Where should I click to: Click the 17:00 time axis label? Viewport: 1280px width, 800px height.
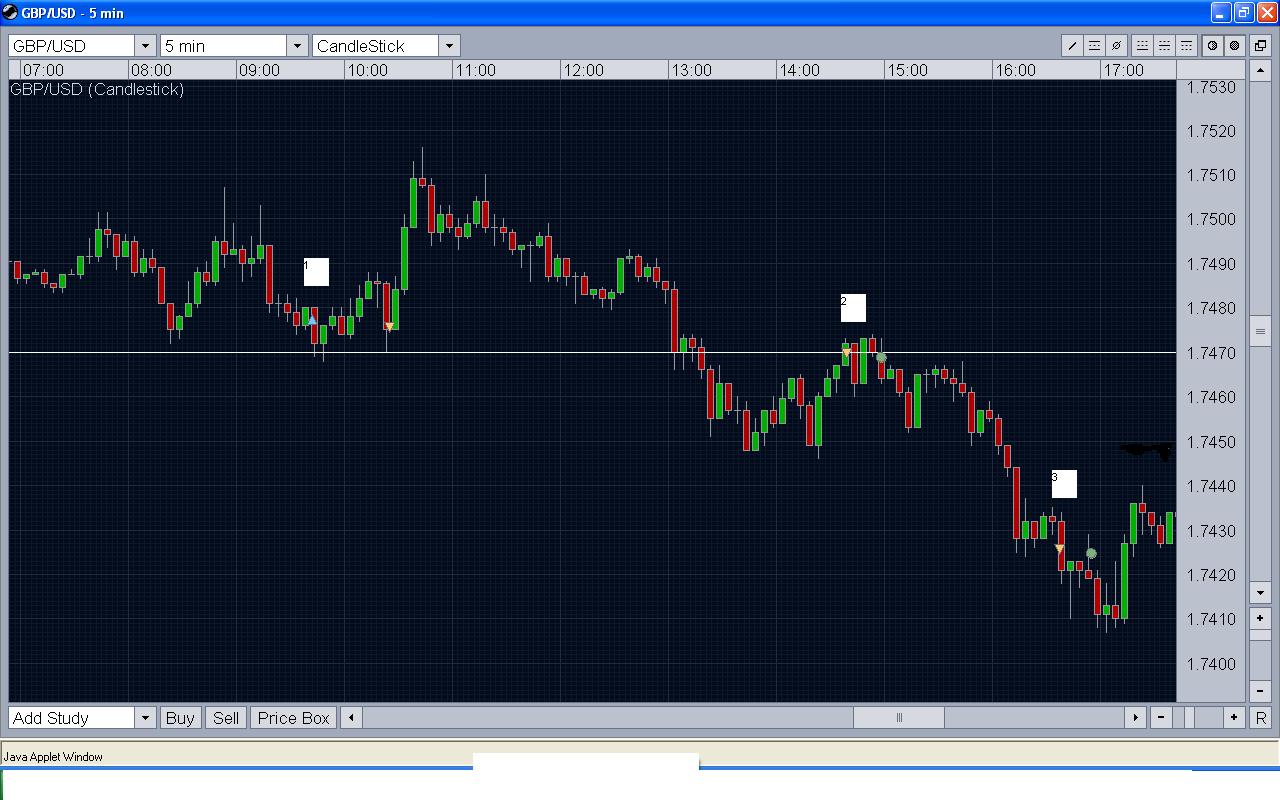(1123, 70)
